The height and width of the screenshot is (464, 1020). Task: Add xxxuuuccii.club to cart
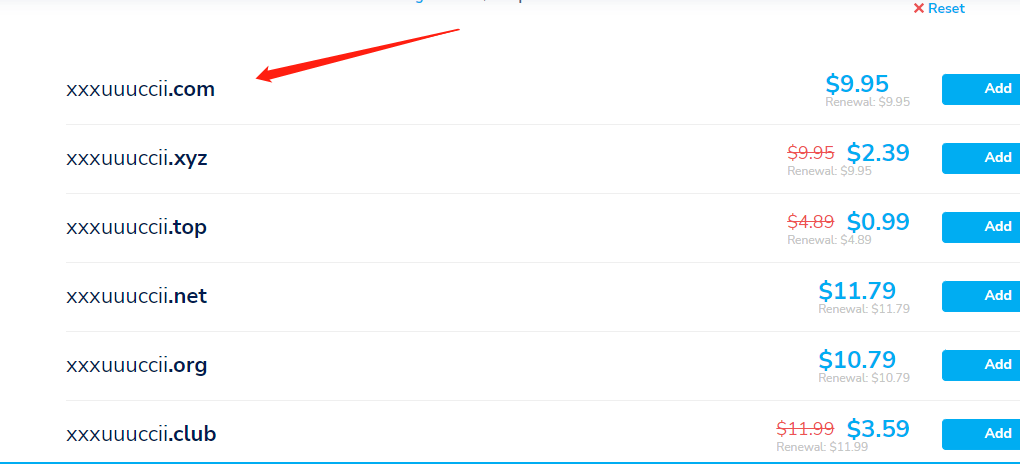click(x=981, y=434)
